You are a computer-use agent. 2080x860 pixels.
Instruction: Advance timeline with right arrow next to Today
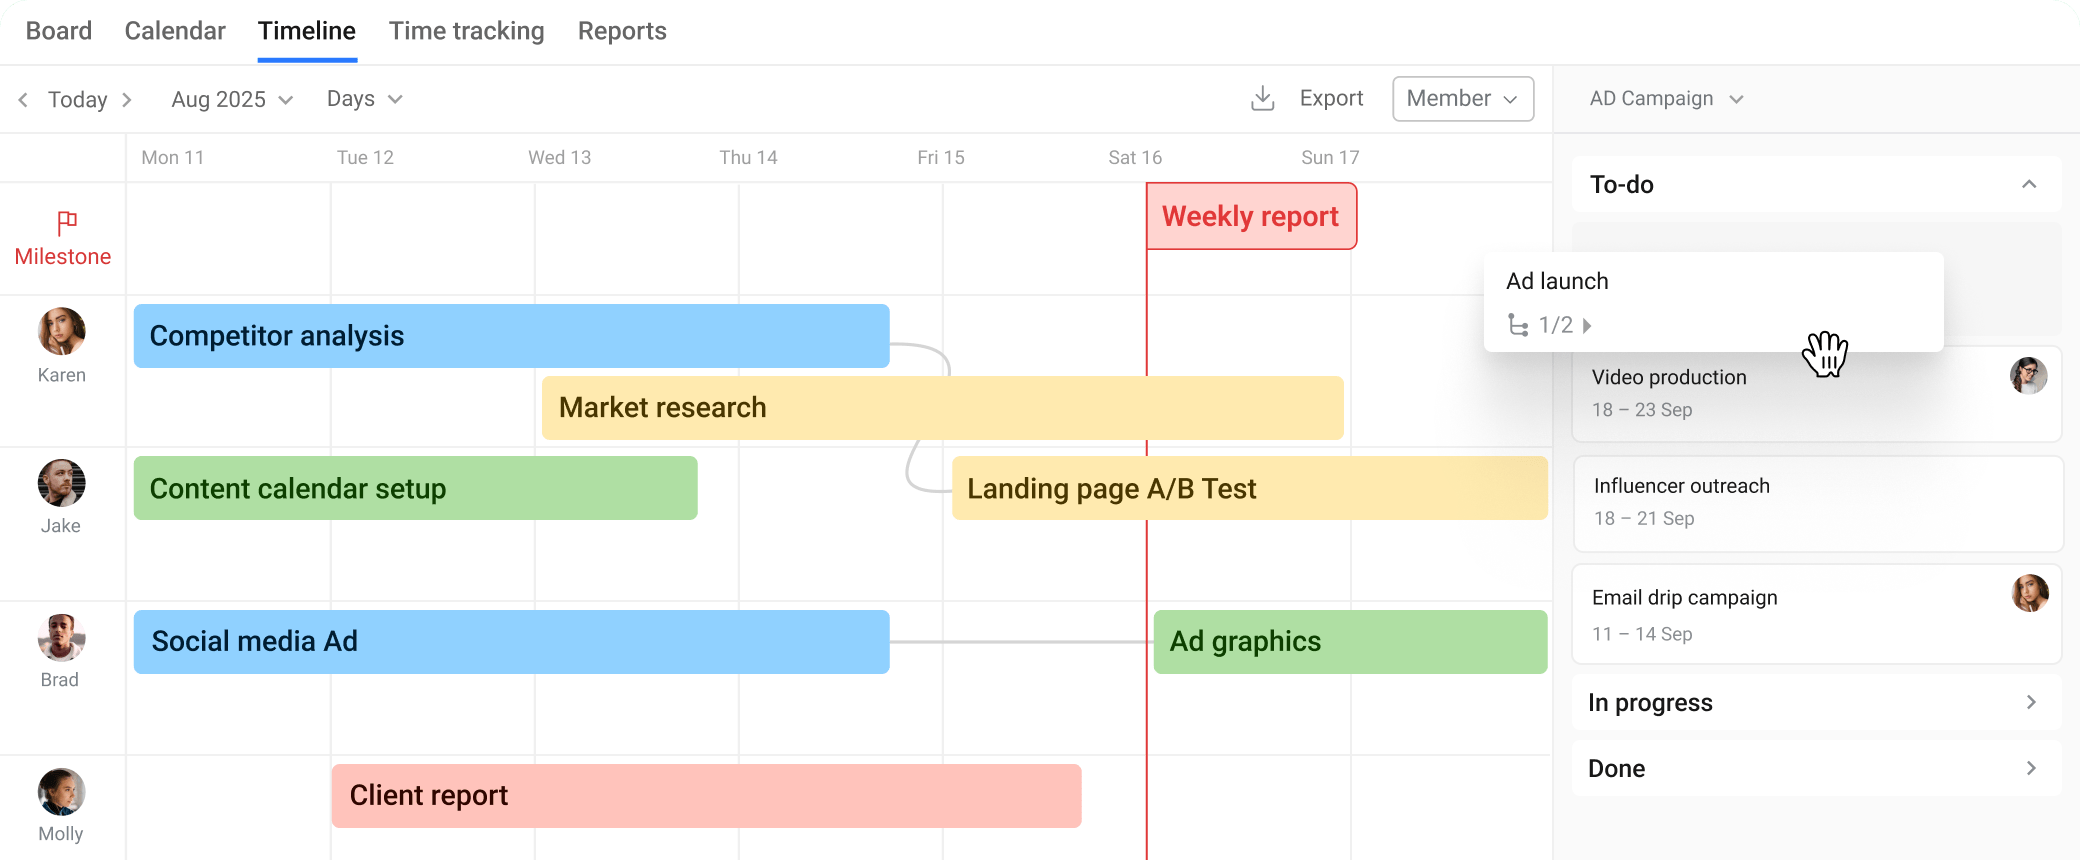pyautogui.click(x=127, y=100)
